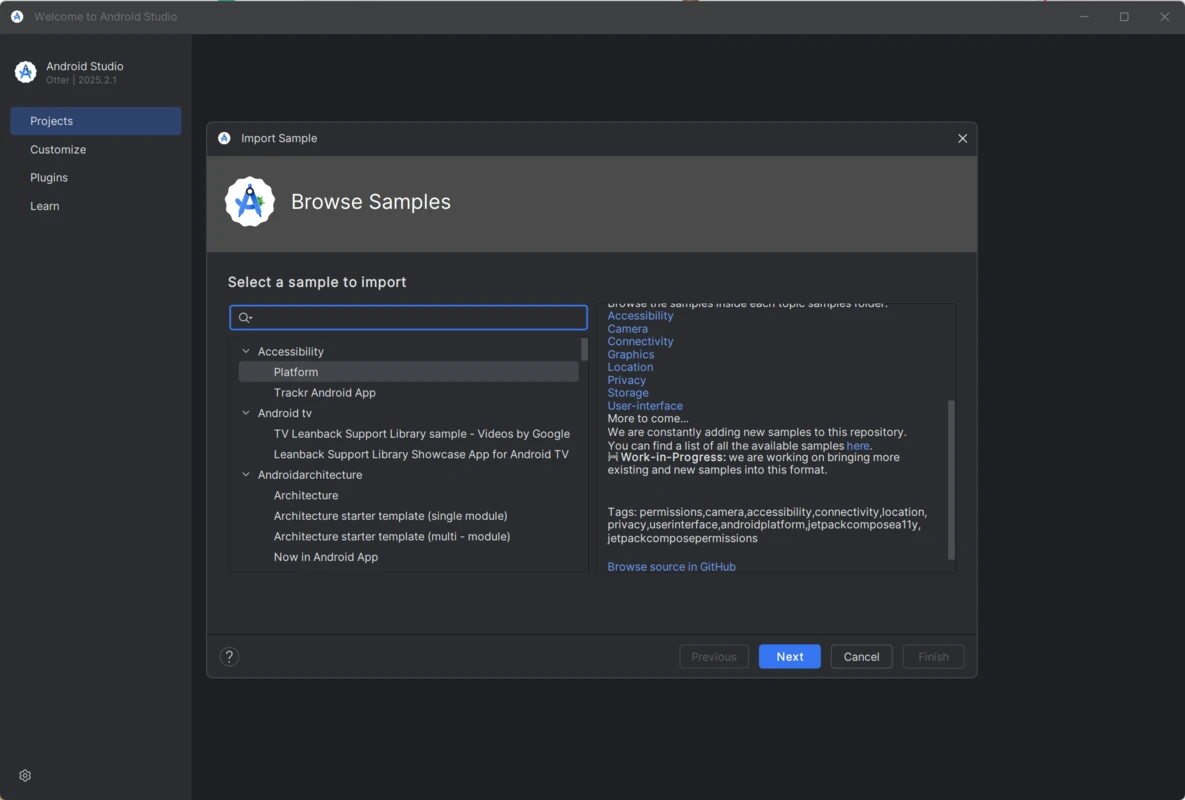The width and height of the screenshot is (1185, 800).
Task: Open the Privacy link in description
Action: (627, 380)
